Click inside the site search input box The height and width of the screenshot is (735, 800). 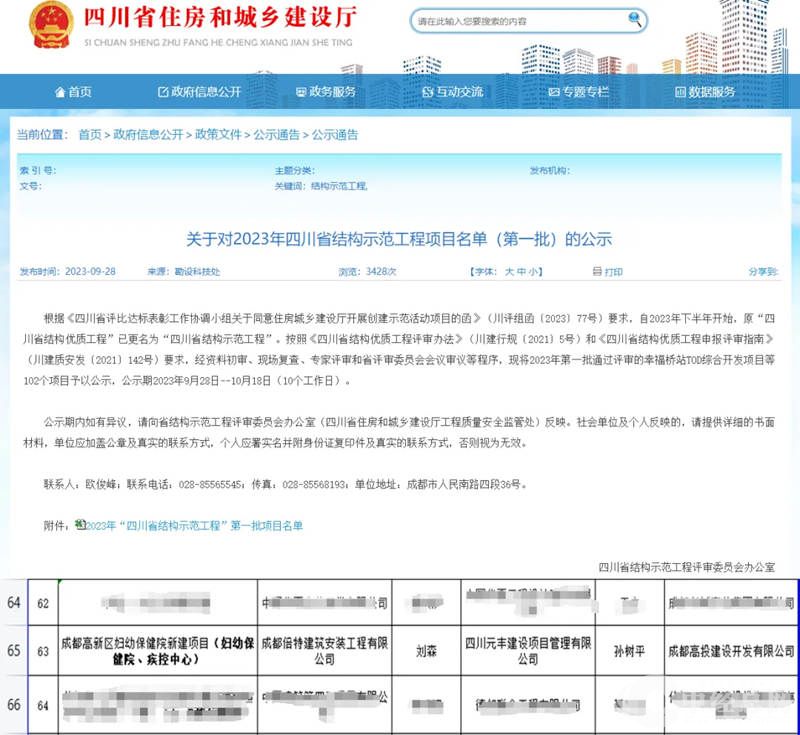[x=500, y=20]
